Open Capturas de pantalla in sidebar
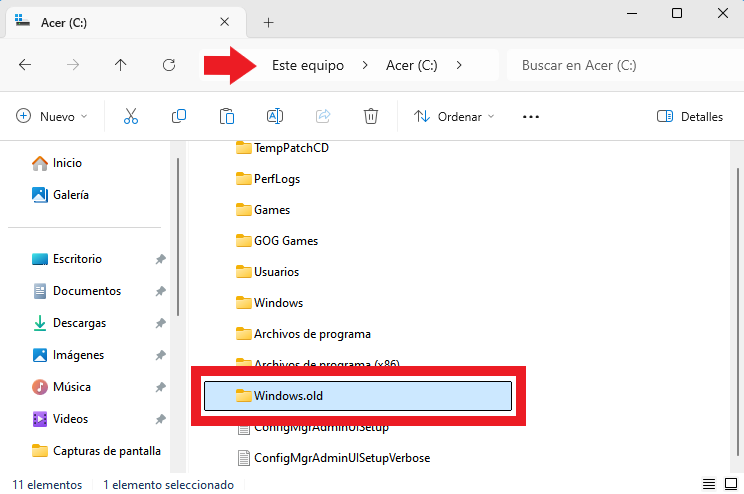The image size is (744, 494). (96, 451)
